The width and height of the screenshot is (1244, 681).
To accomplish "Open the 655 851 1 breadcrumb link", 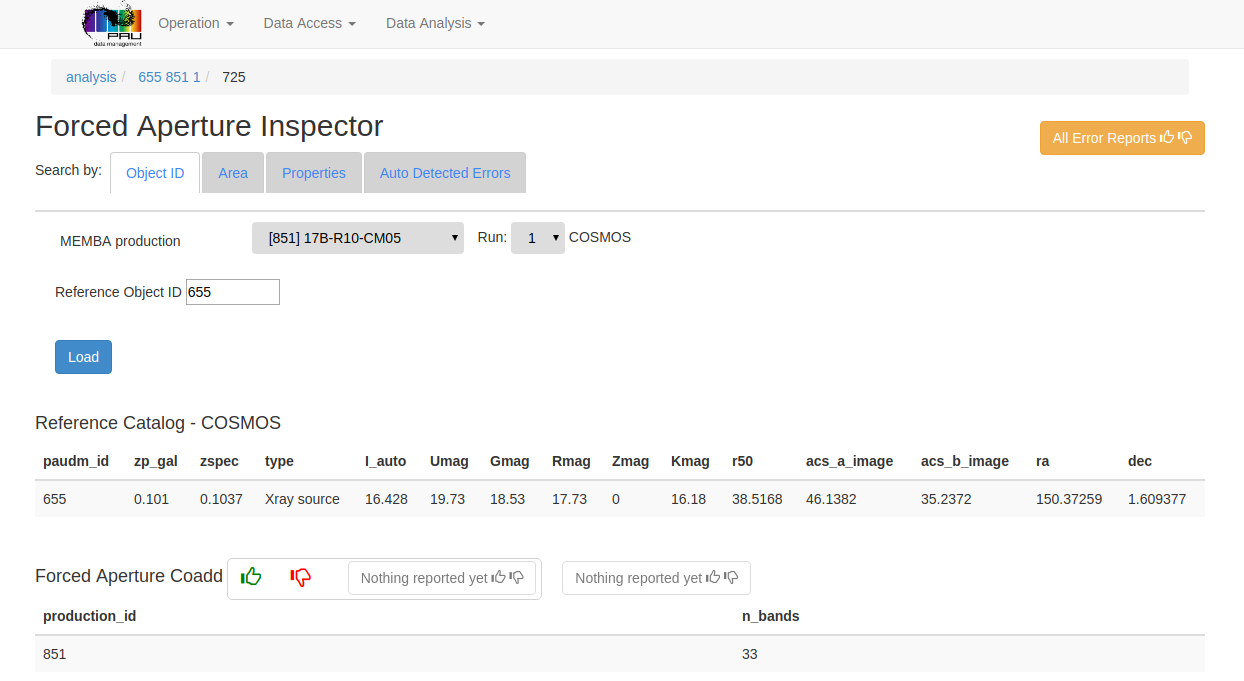I will click(x=169, y=77).
